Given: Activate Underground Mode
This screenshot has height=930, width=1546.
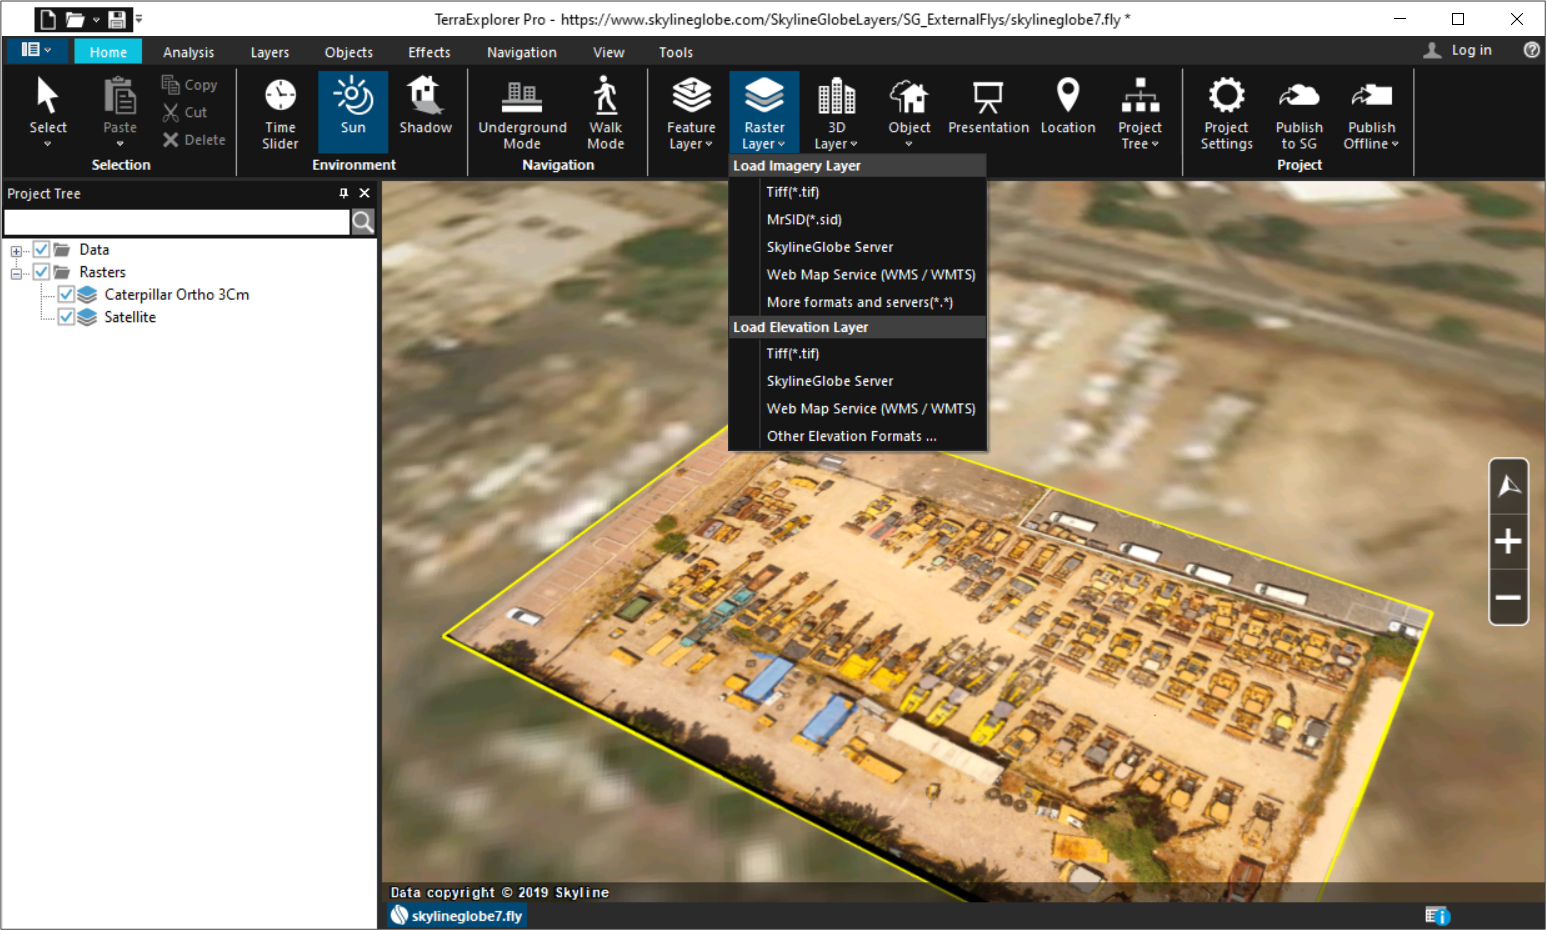Looking at the screenshot, I should point(522,112).
